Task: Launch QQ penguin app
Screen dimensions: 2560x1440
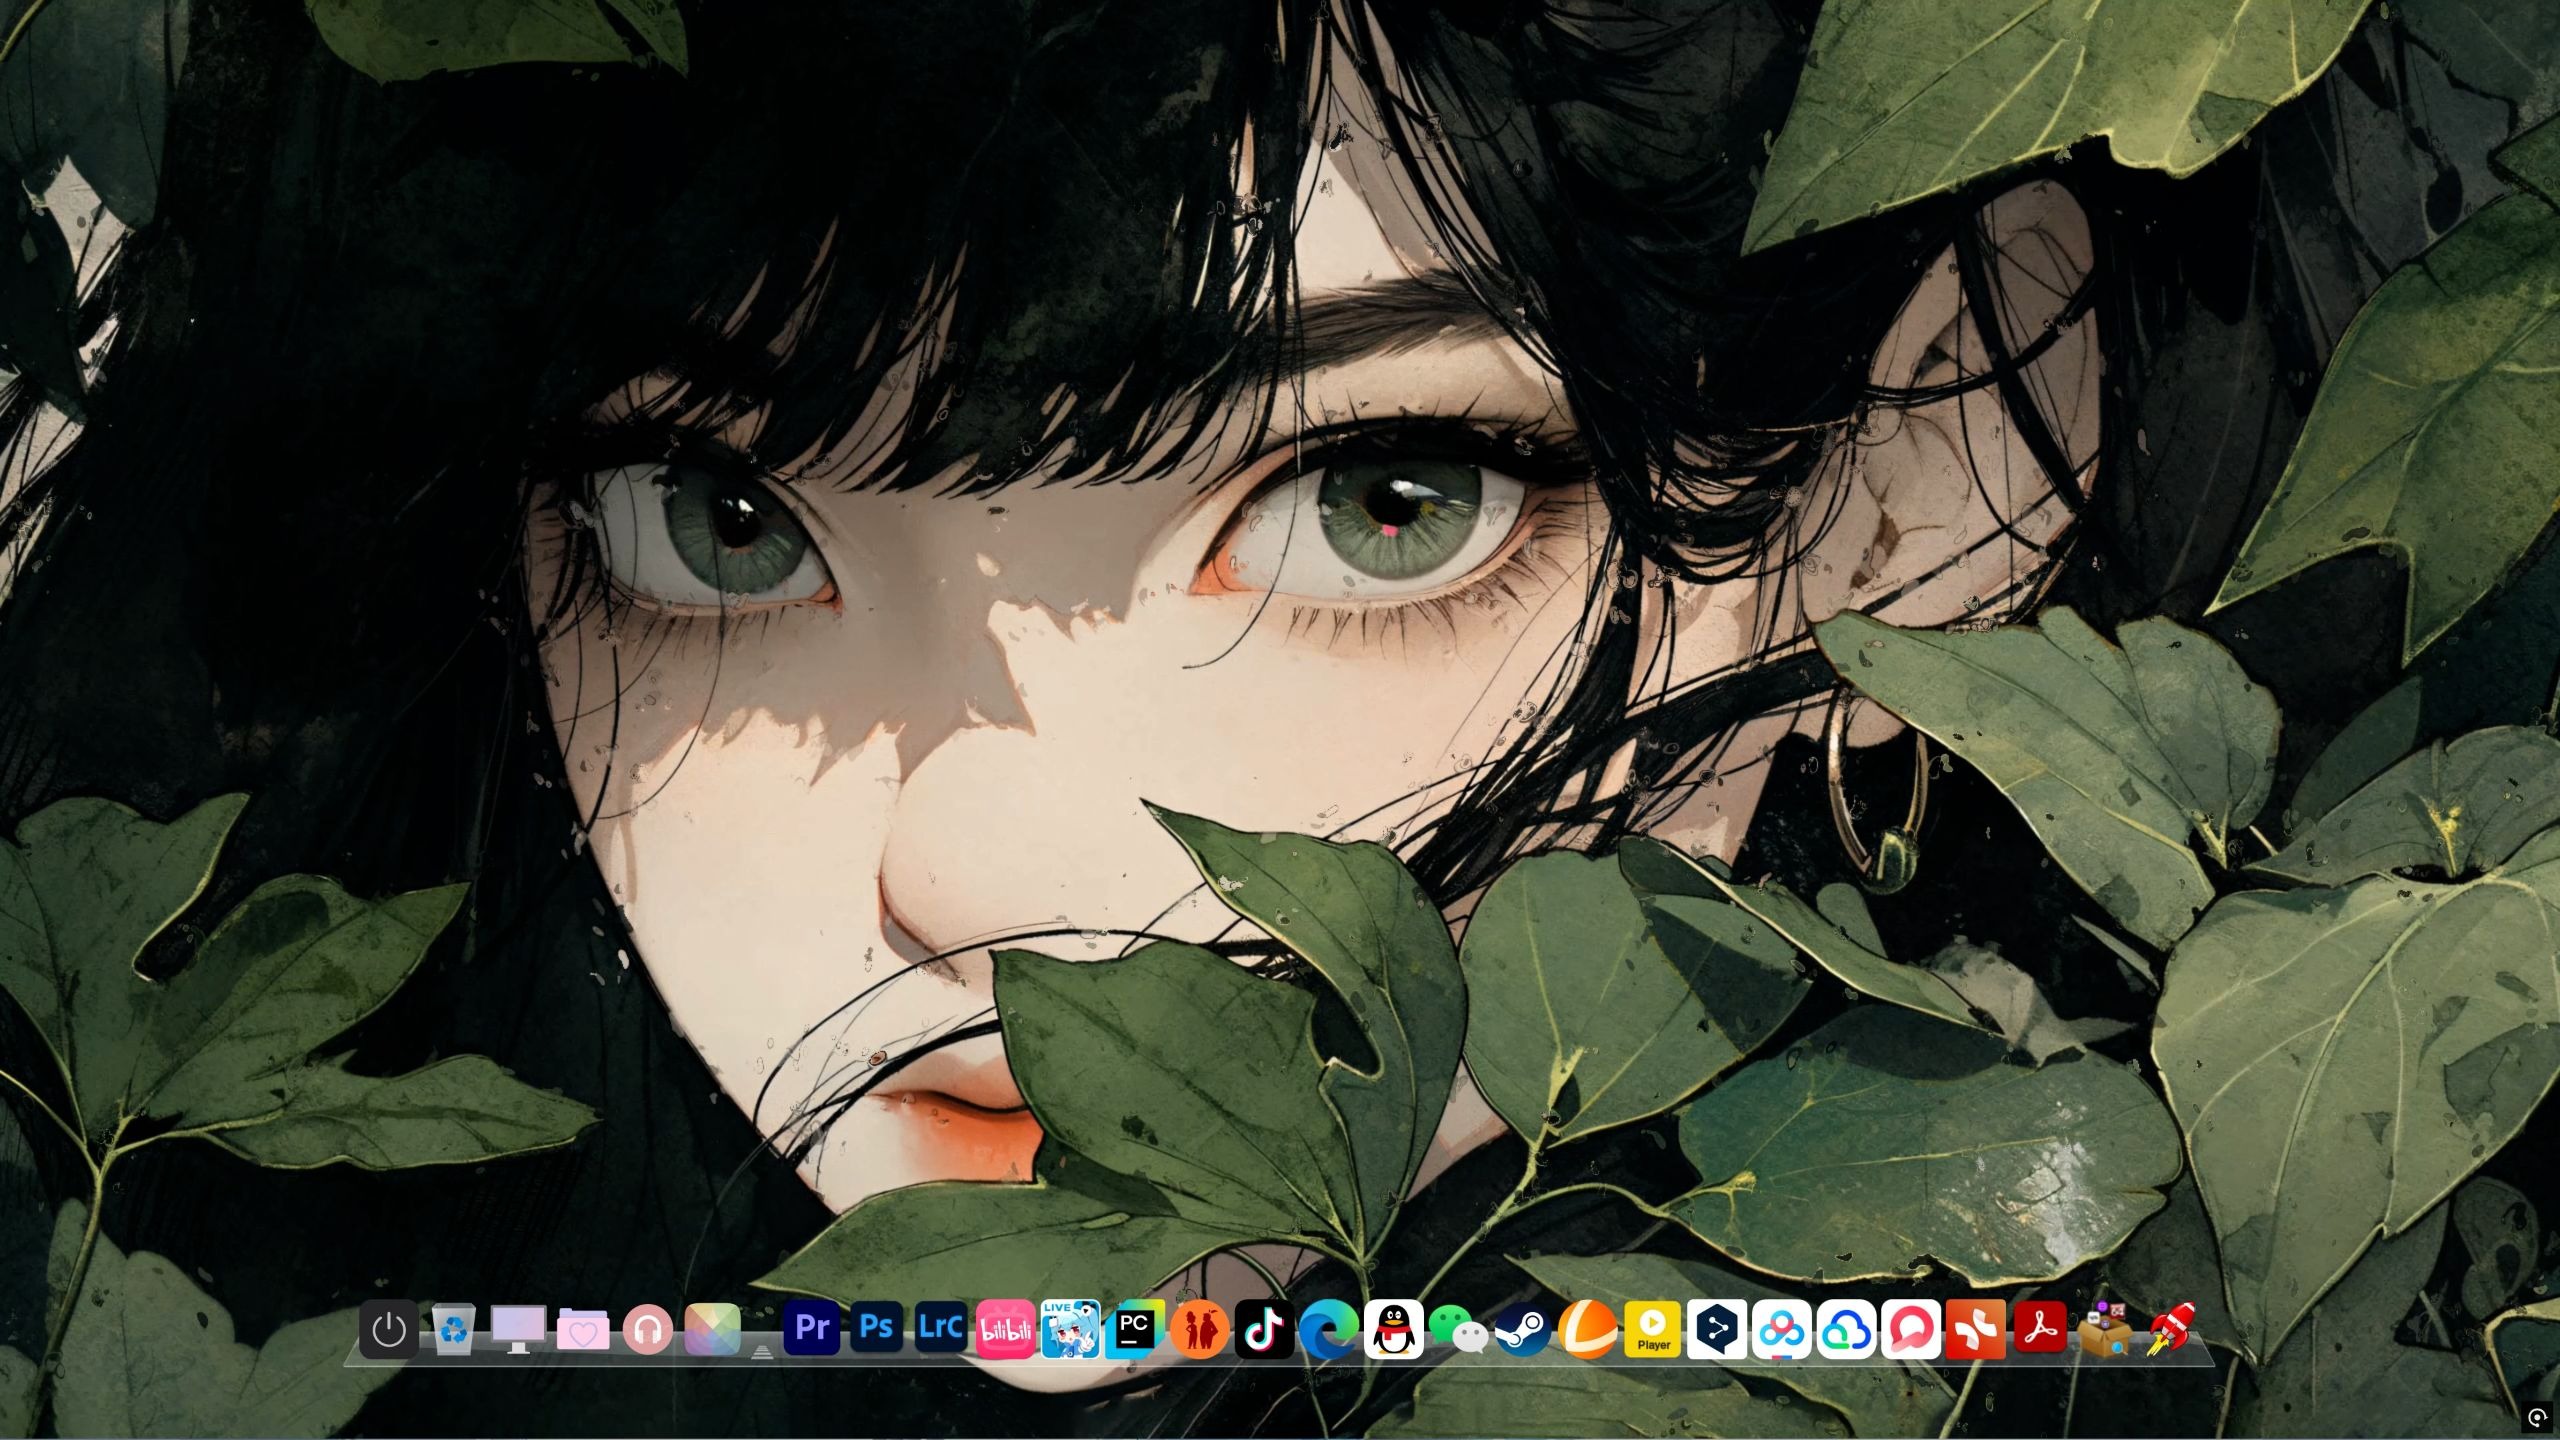Action: 1393,1330
